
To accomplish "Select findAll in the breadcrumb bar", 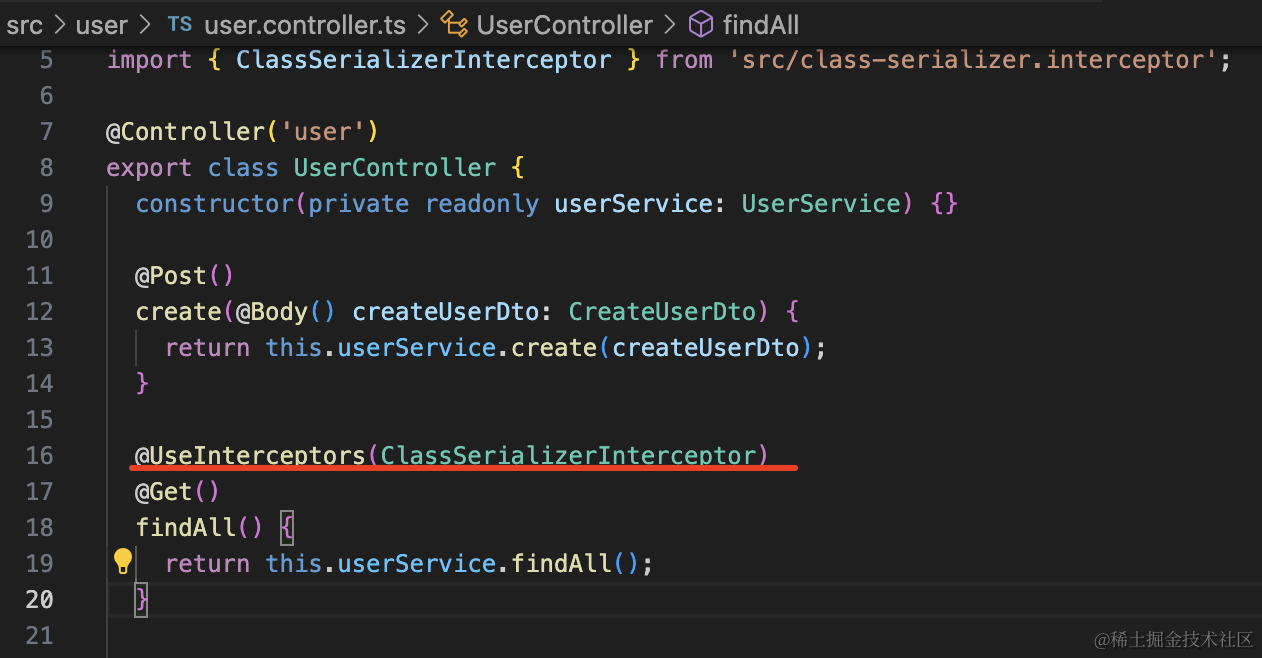I will 761,25.
